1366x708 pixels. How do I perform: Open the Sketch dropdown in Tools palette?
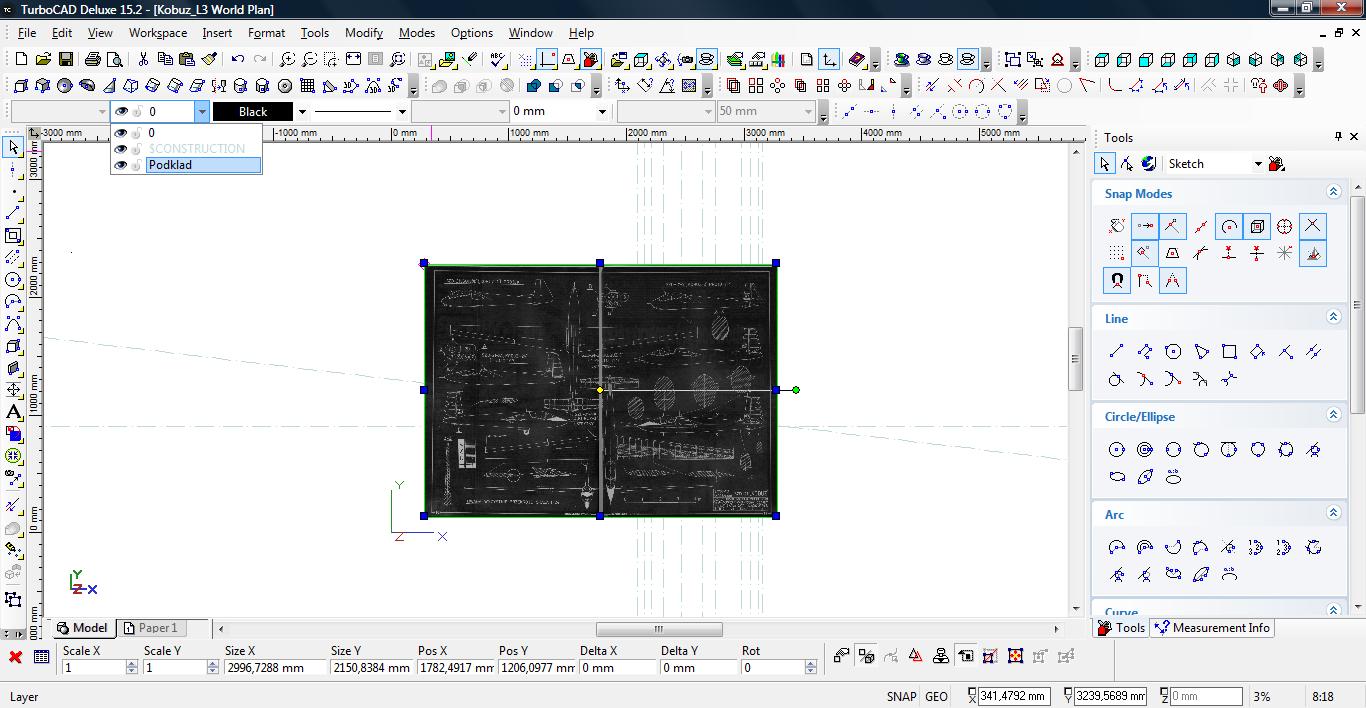click(1258, 164)
